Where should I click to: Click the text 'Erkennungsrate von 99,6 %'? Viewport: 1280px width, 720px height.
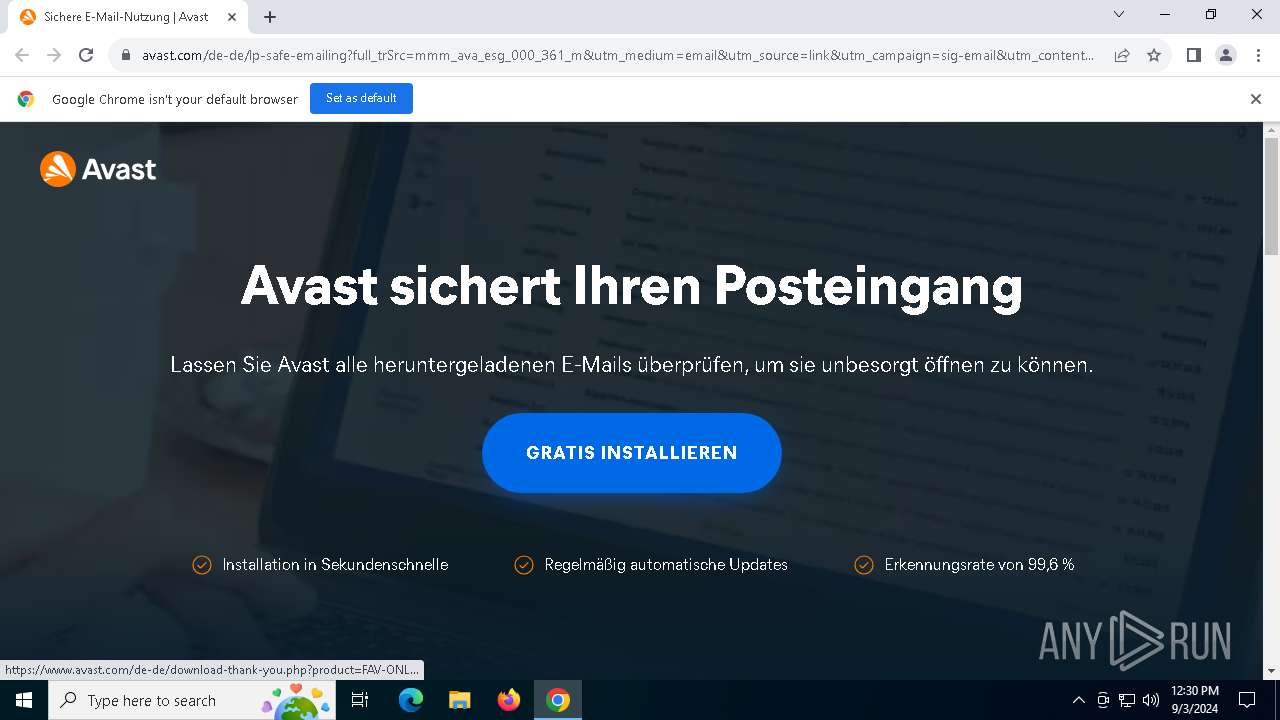click(979, 565)
